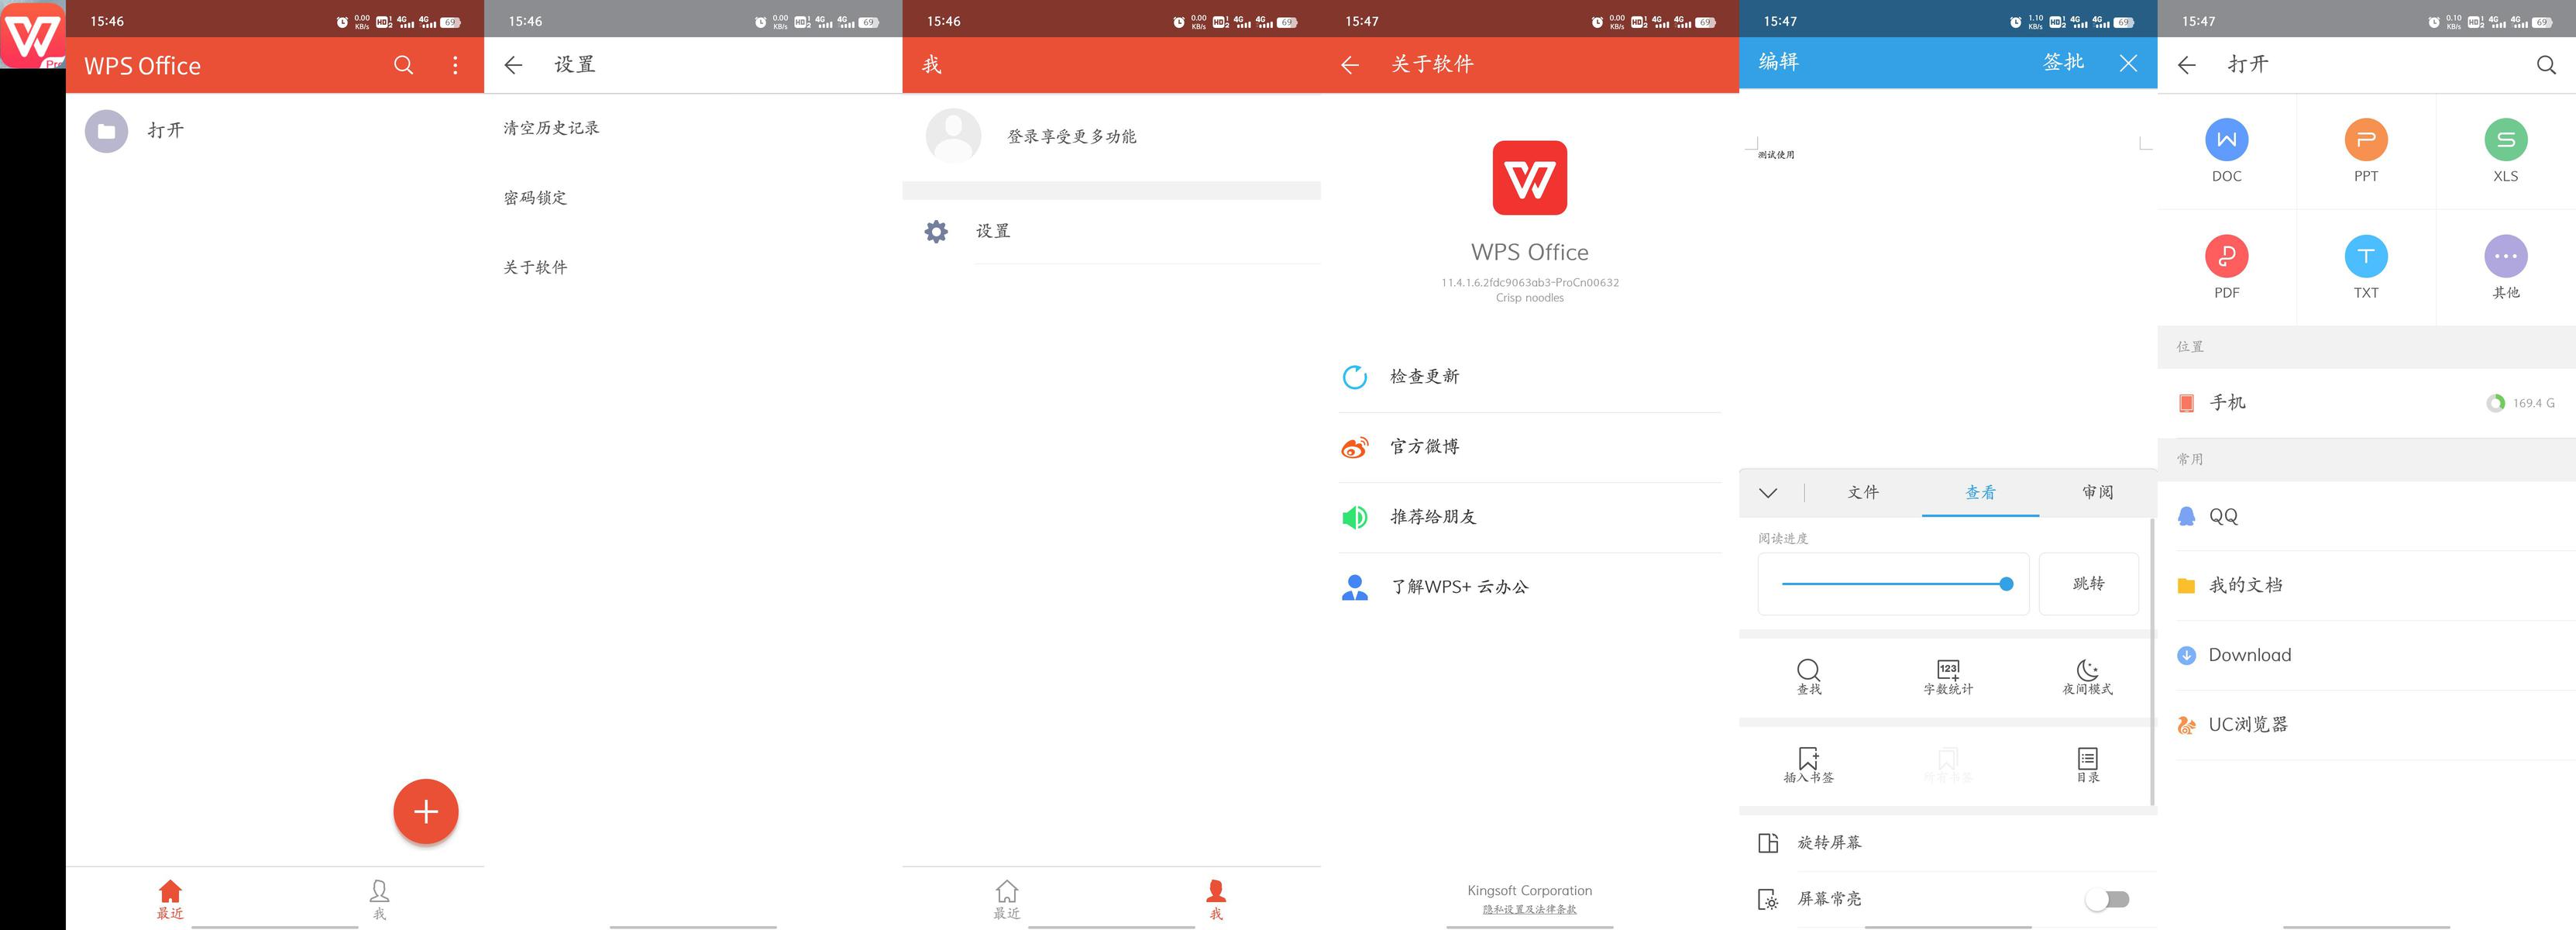Image resolution: width=2576 pixels, height=930 pixels.
Task: Open 关于软件 in settings
Action: (x=535, y=268)
